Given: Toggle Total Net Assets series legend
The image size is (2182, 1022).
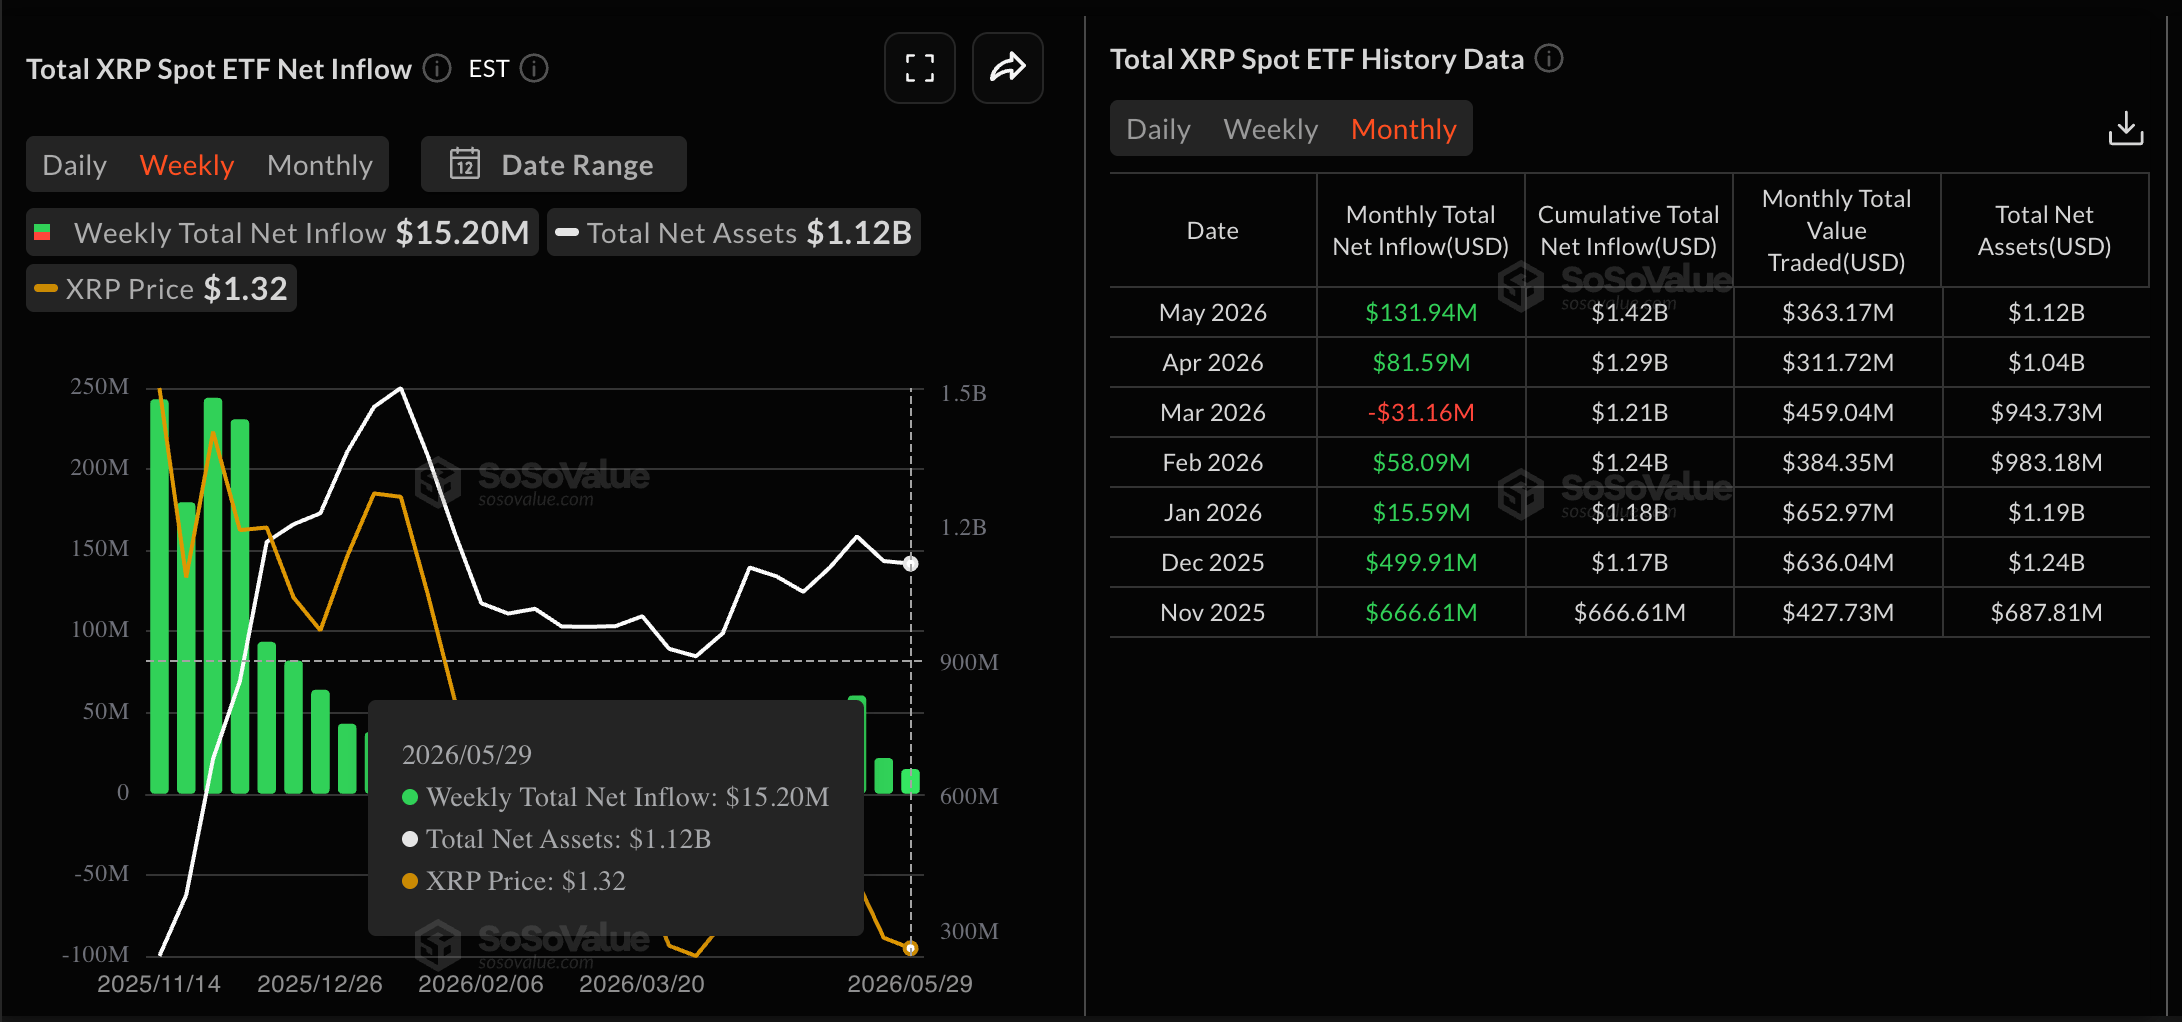Looking at the screenshot, I should (734, 232).
